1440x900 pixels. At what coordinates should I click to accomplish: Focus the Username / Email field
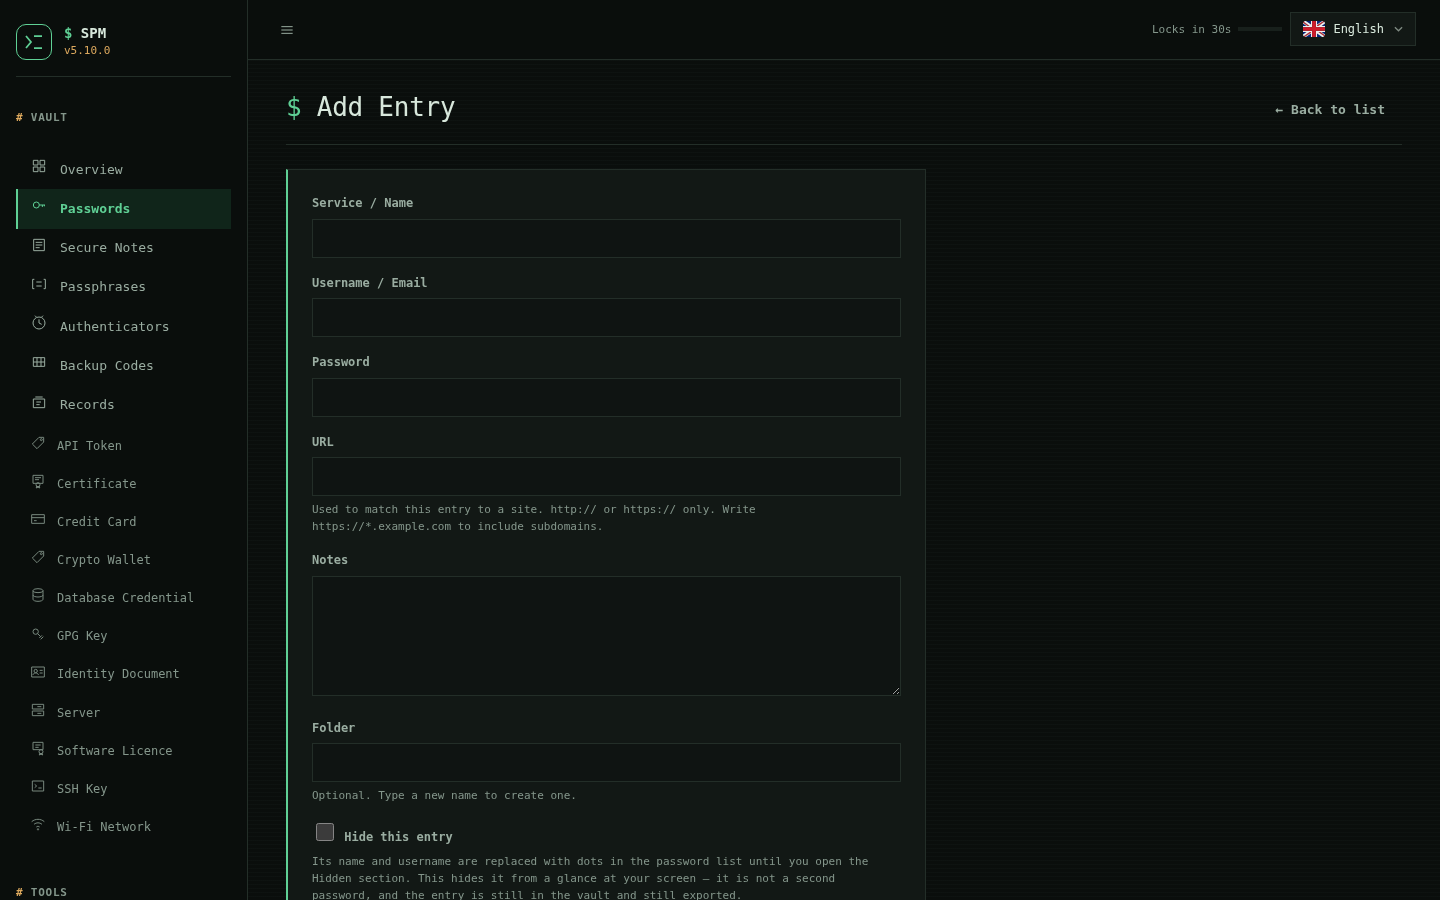point(606,318)
